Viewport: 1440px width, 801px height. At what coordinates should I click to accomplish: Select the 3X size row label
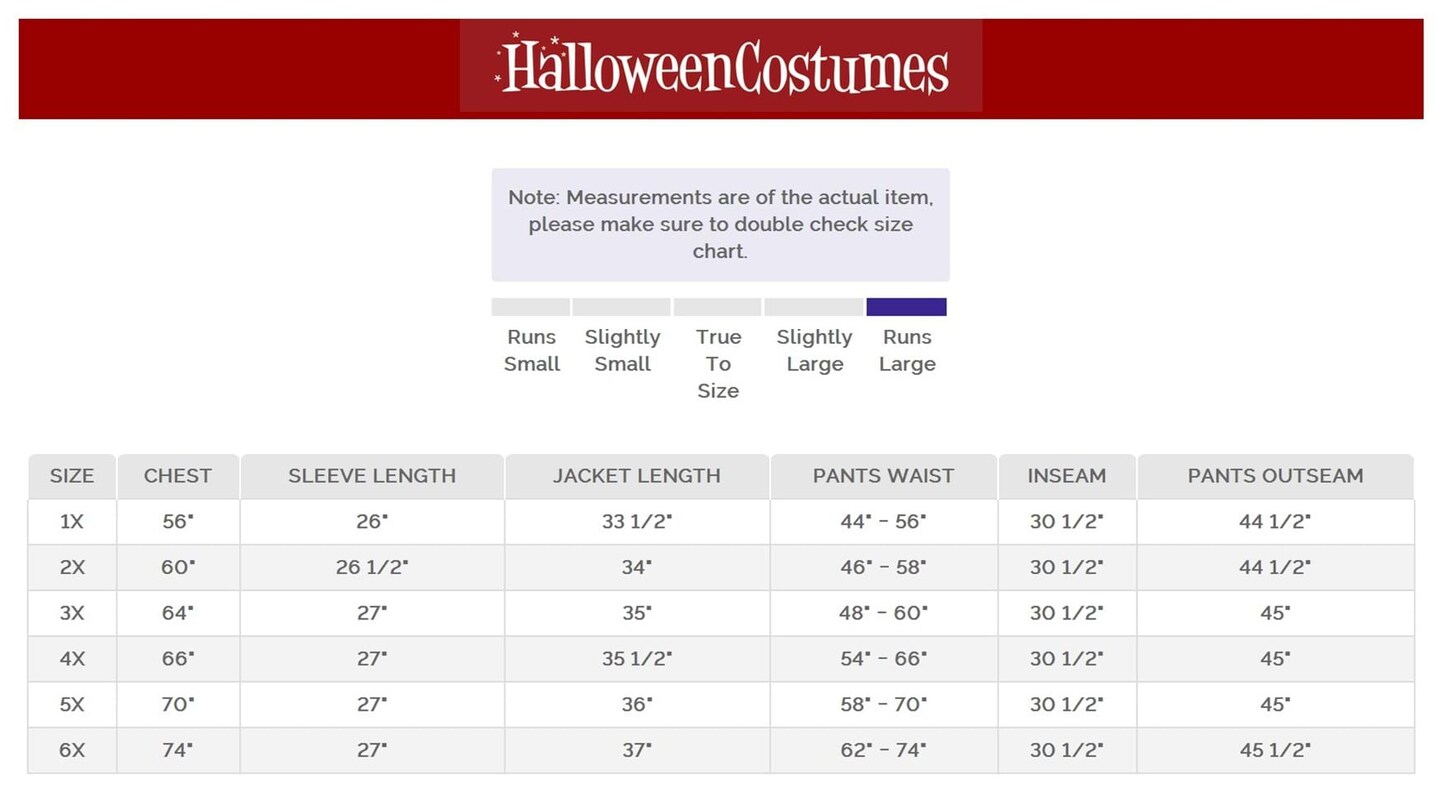(x=72, y=613)
